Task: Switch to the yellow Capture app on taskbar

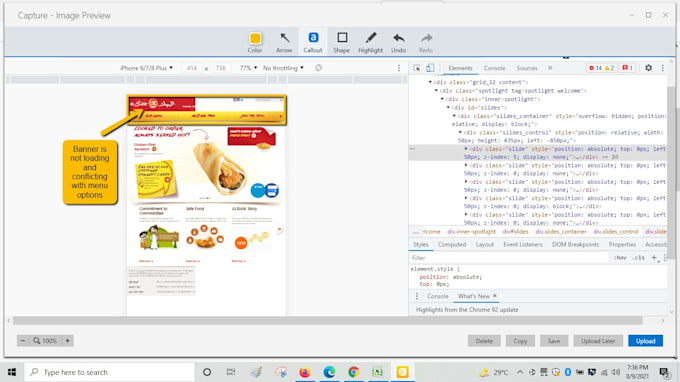Action: (x=402, y=372)
